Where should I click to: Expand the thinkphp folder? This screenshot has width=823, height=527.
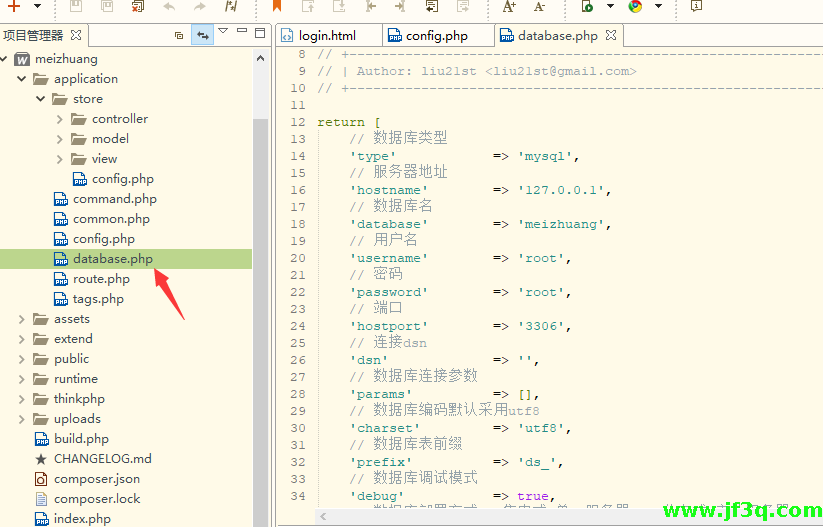point(22,399)
